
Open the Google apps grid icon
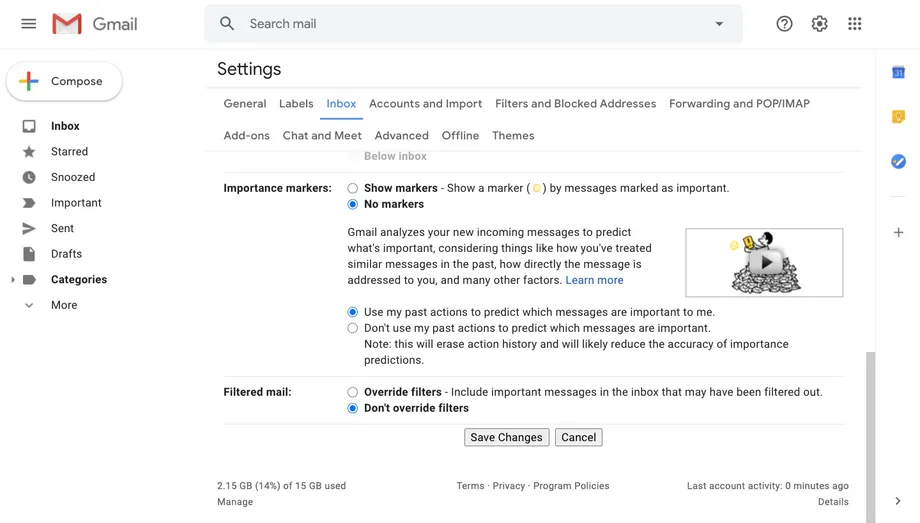[x=854, y=23]
